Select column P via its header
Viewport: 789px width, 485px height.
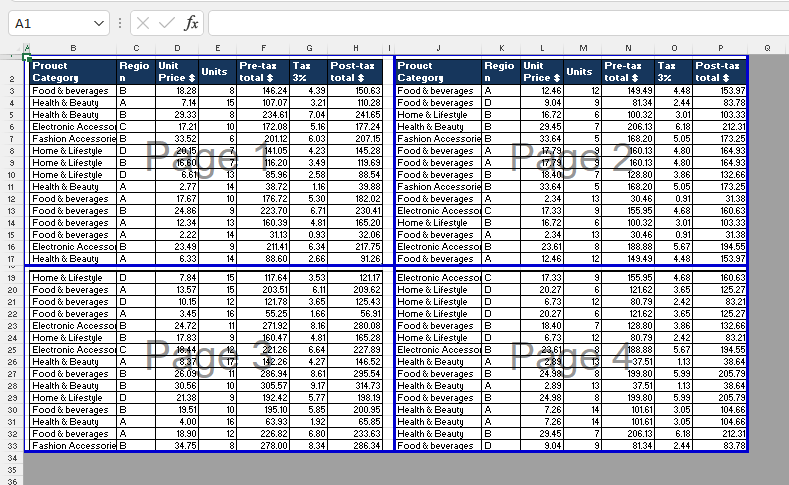pos(721,48)
